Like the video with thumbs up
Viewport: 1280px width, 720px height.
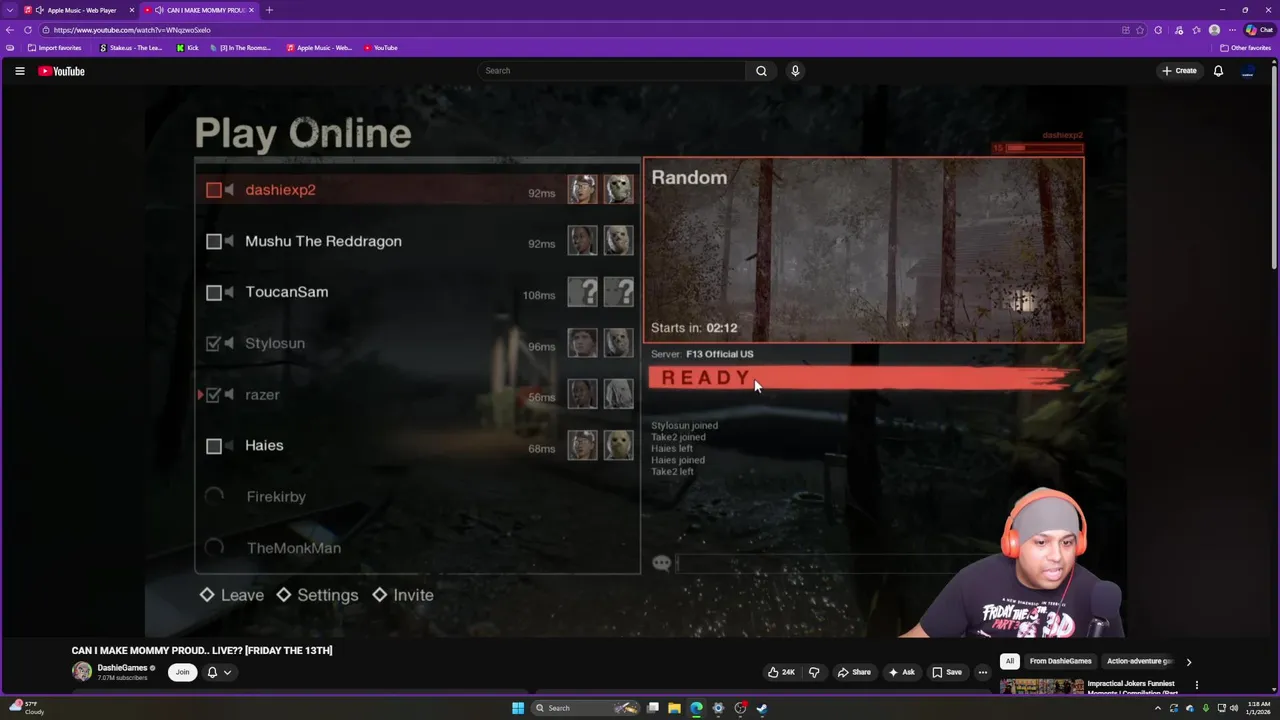(x=782, y=672)
